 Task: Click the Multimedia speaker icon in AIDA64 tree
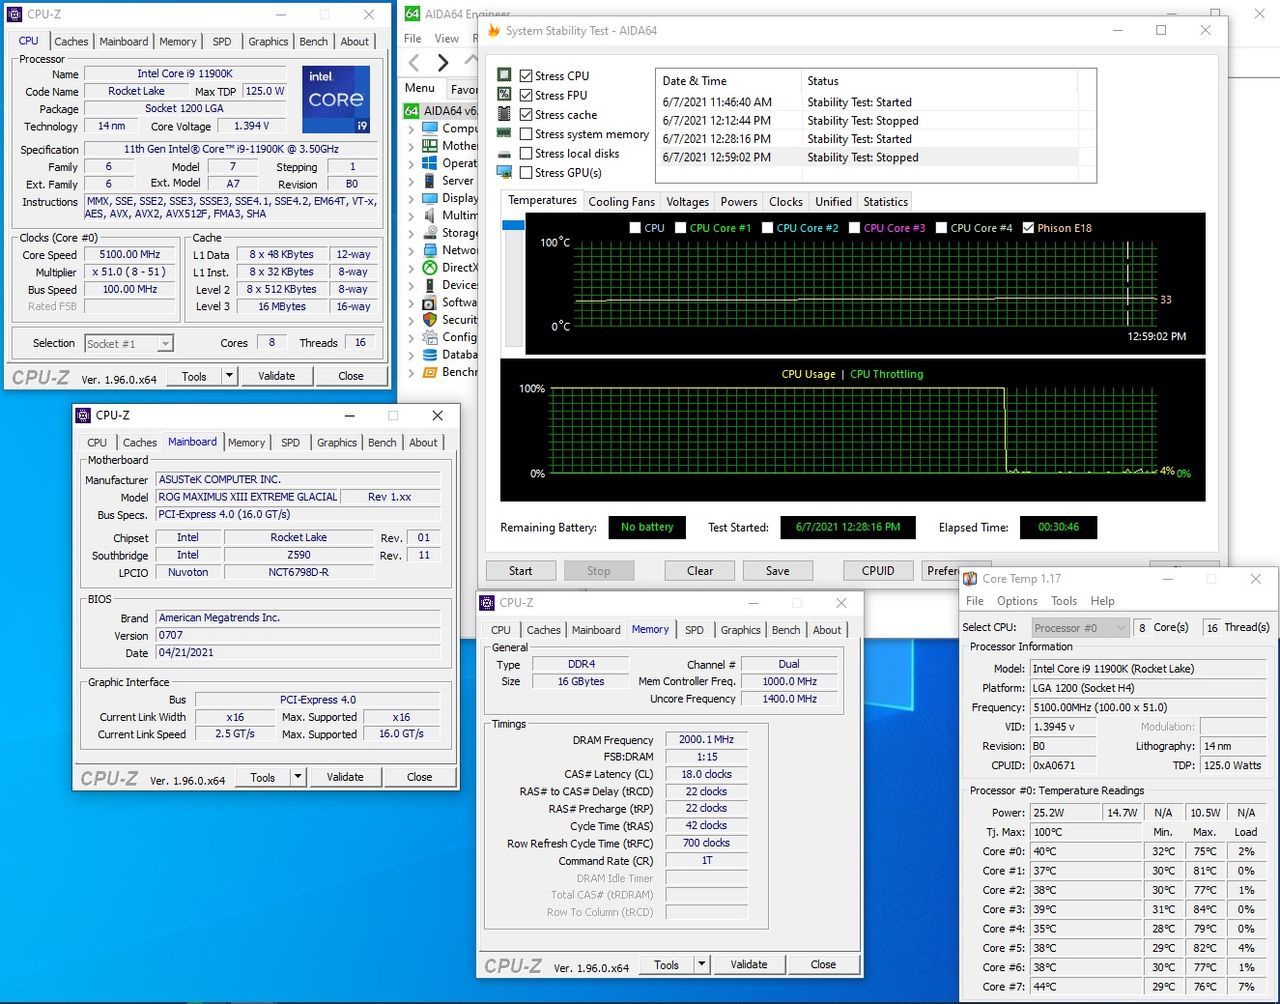point(430,215)
